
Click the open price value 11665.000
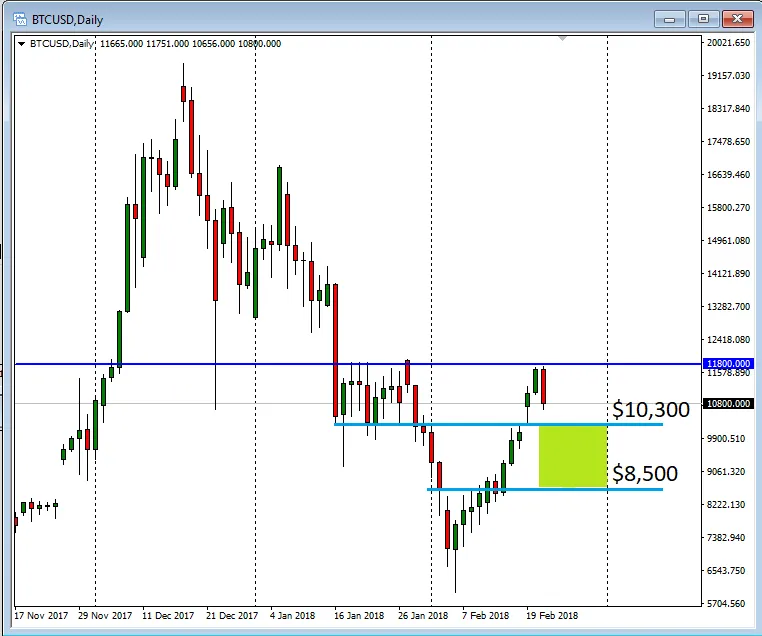tap(121, 44)
